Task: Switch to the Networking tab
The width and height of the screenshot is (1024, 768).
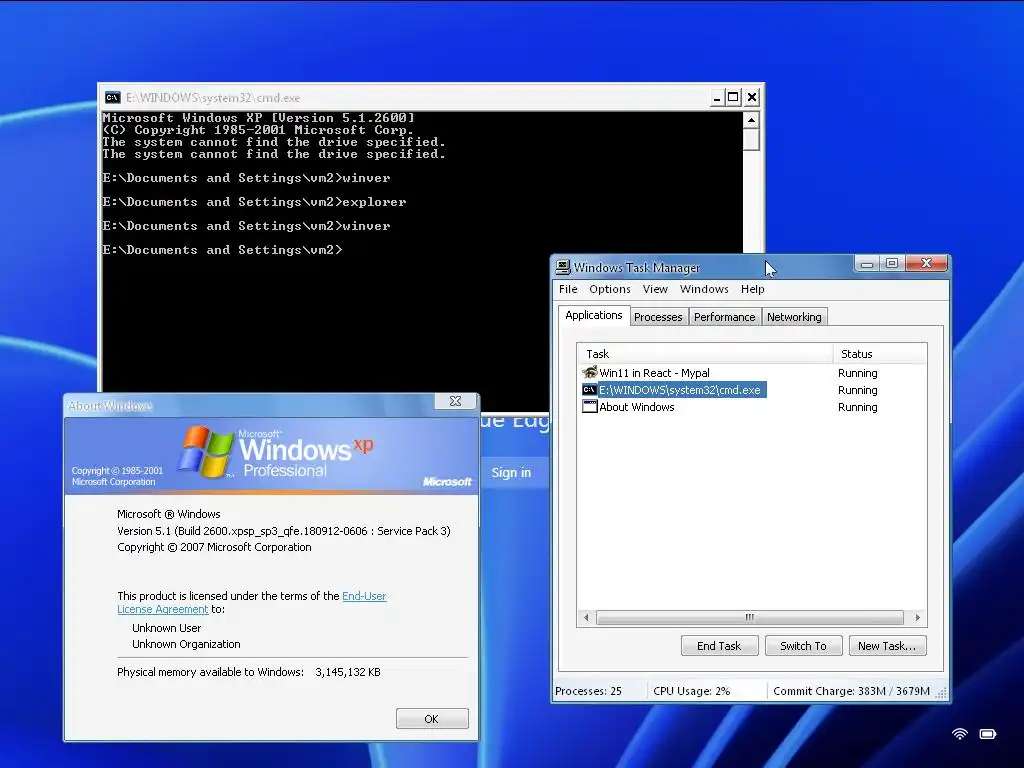Action: pyautogui.click(x=794, y=317)
